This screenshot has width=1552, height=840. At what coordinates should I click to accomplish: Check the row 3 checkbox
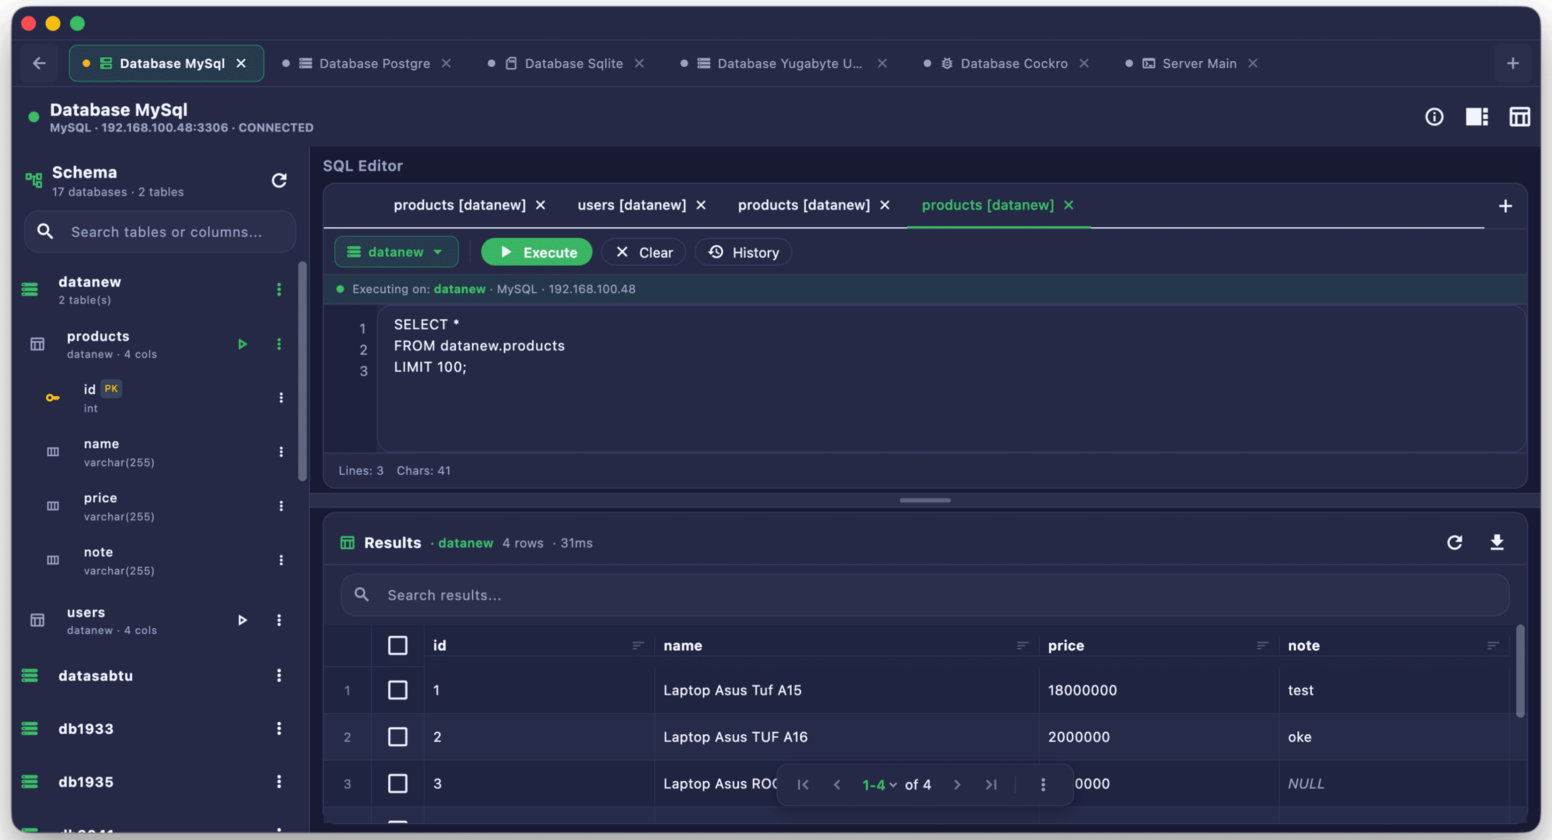coord(397,784)
